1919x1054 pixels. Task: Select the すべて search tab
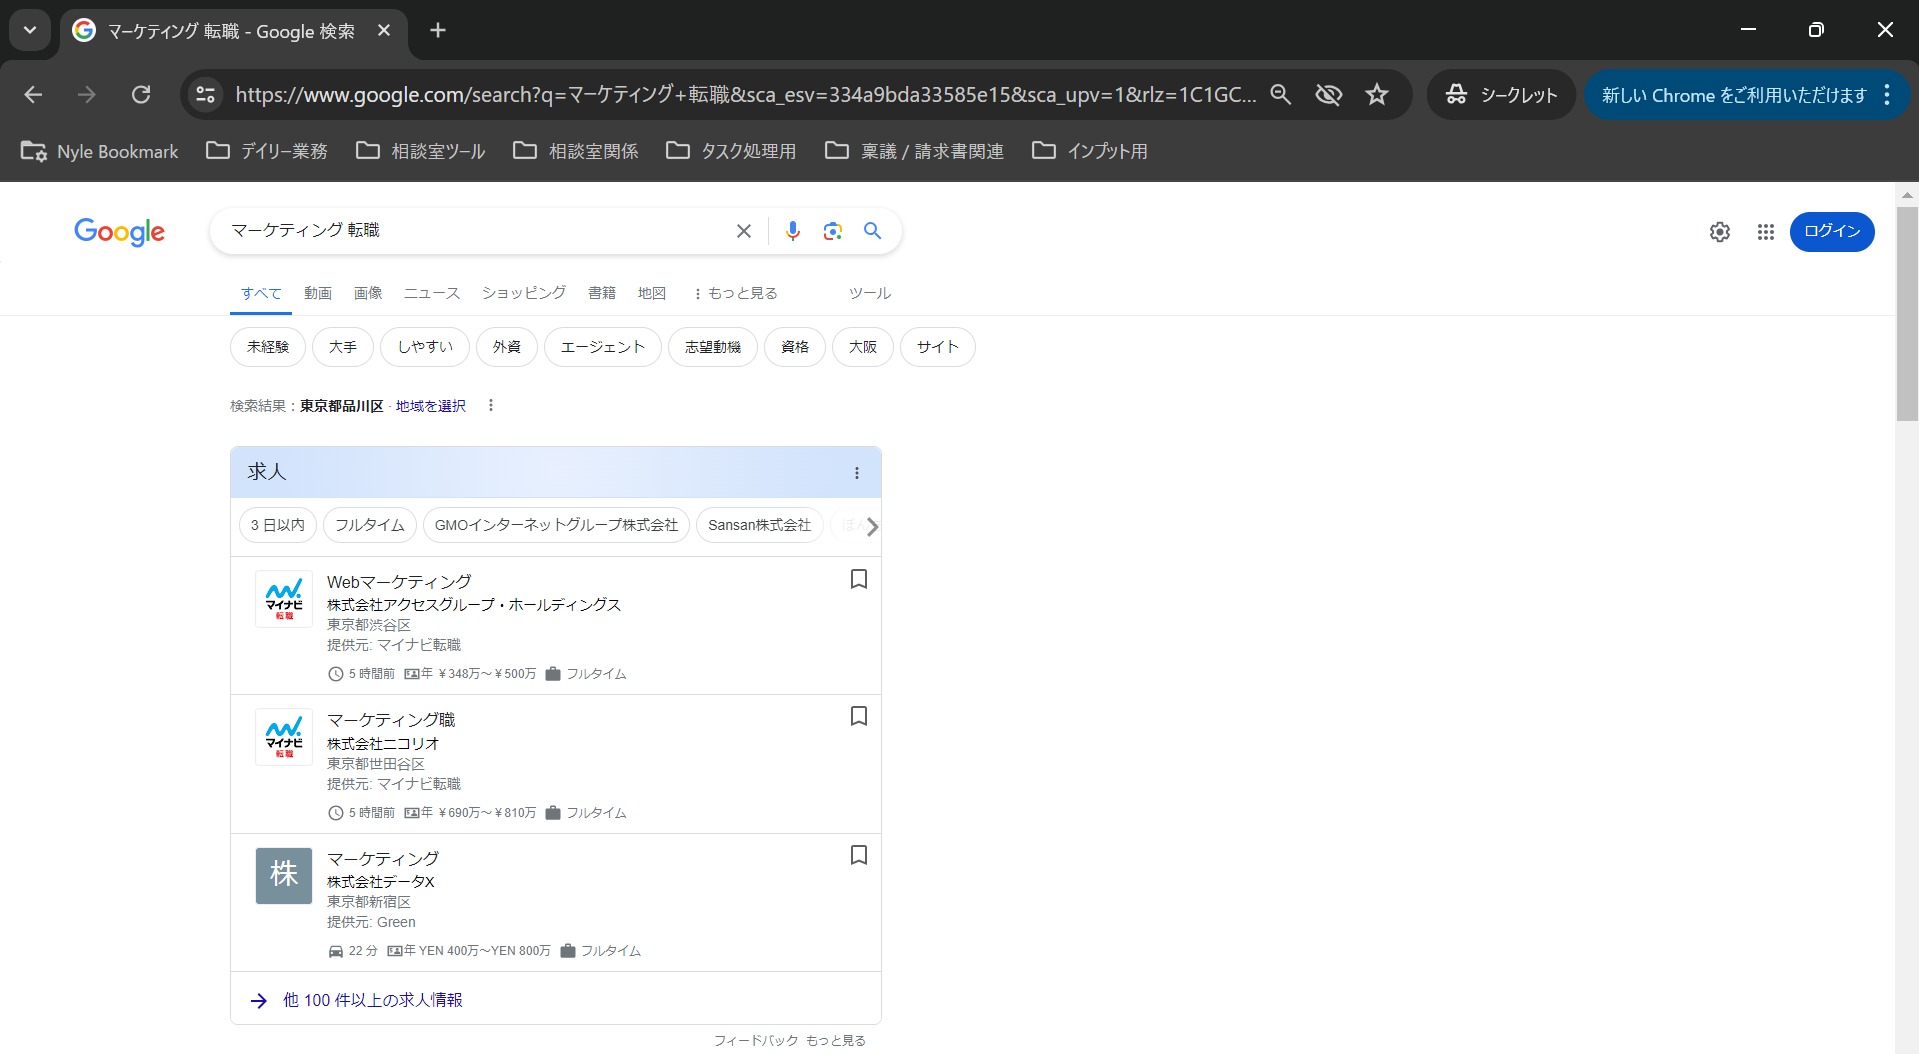pos(261,293)
